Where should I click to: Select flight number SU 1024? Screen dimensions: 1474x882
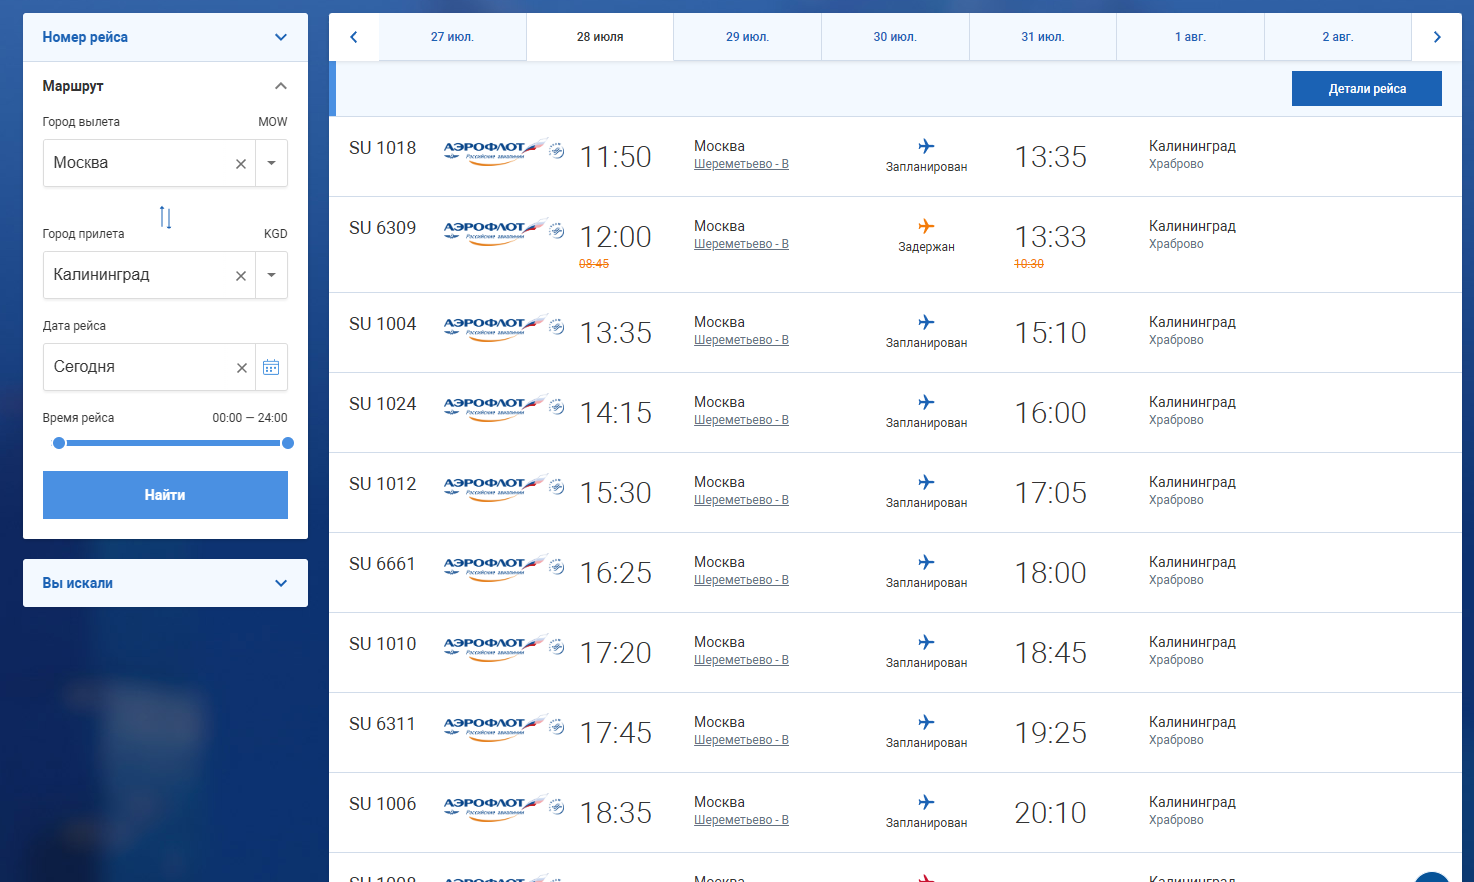(x=382, y=404)
